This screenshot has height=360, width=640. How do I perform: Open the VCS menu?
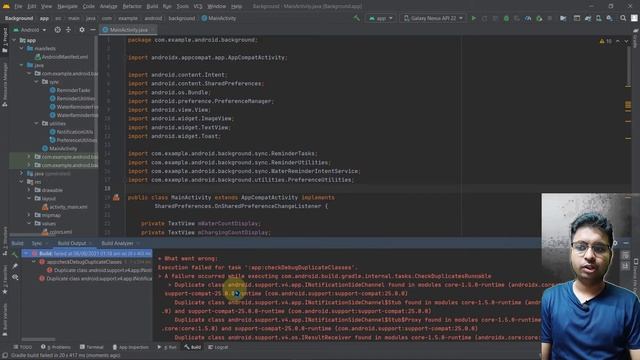[x=198, y=6]
